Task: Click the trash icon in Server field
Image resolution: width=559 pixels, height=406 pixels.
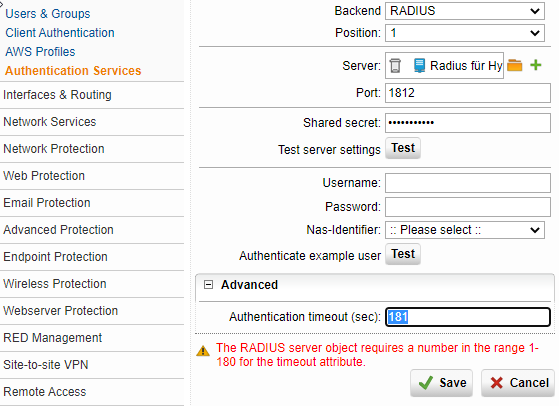Action: tap(395, 66)
